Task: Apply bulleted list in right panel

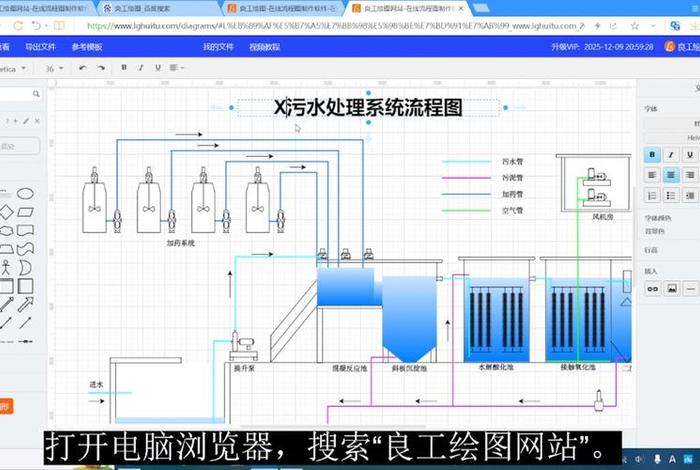Action: click(x=671, y=195)
